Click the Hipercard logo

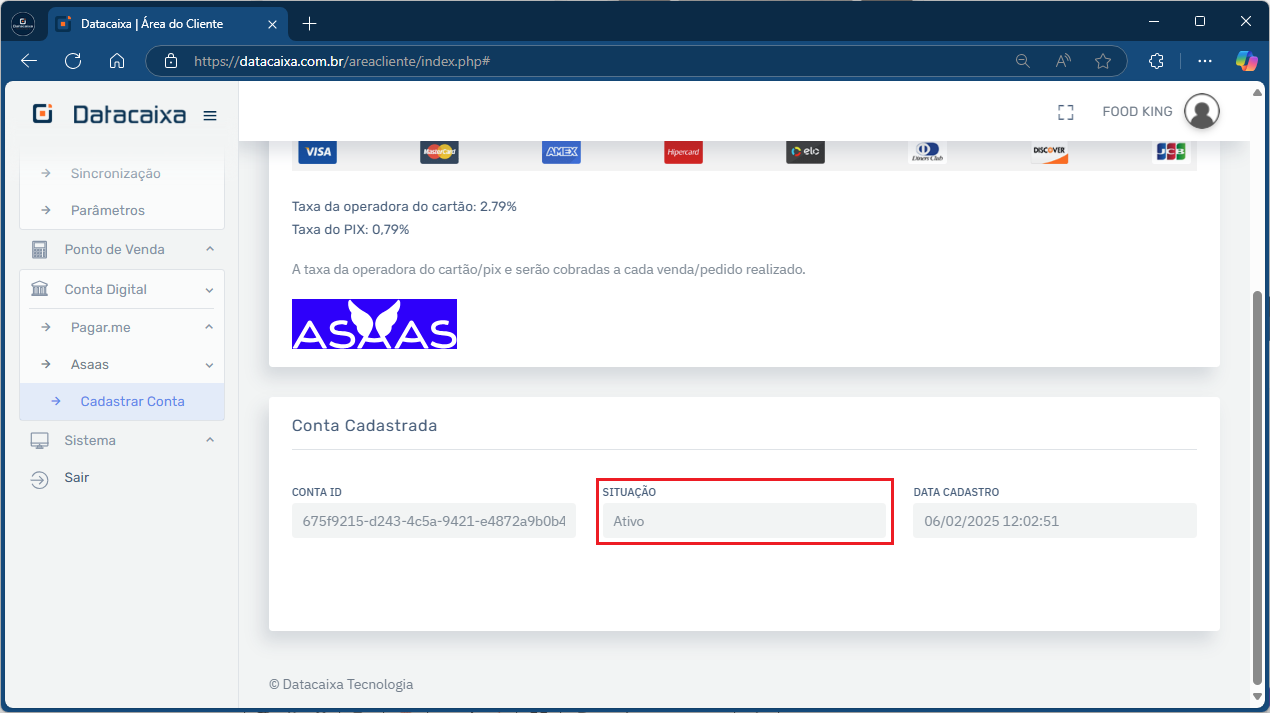683,152
